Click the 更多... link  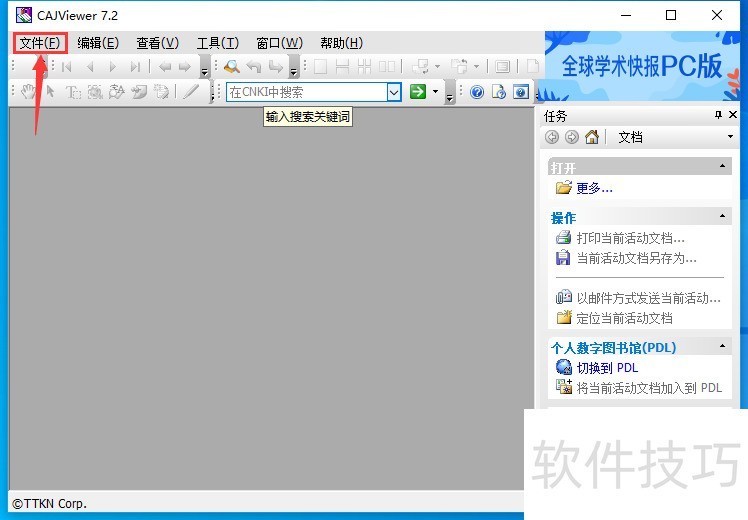[594, 188]
